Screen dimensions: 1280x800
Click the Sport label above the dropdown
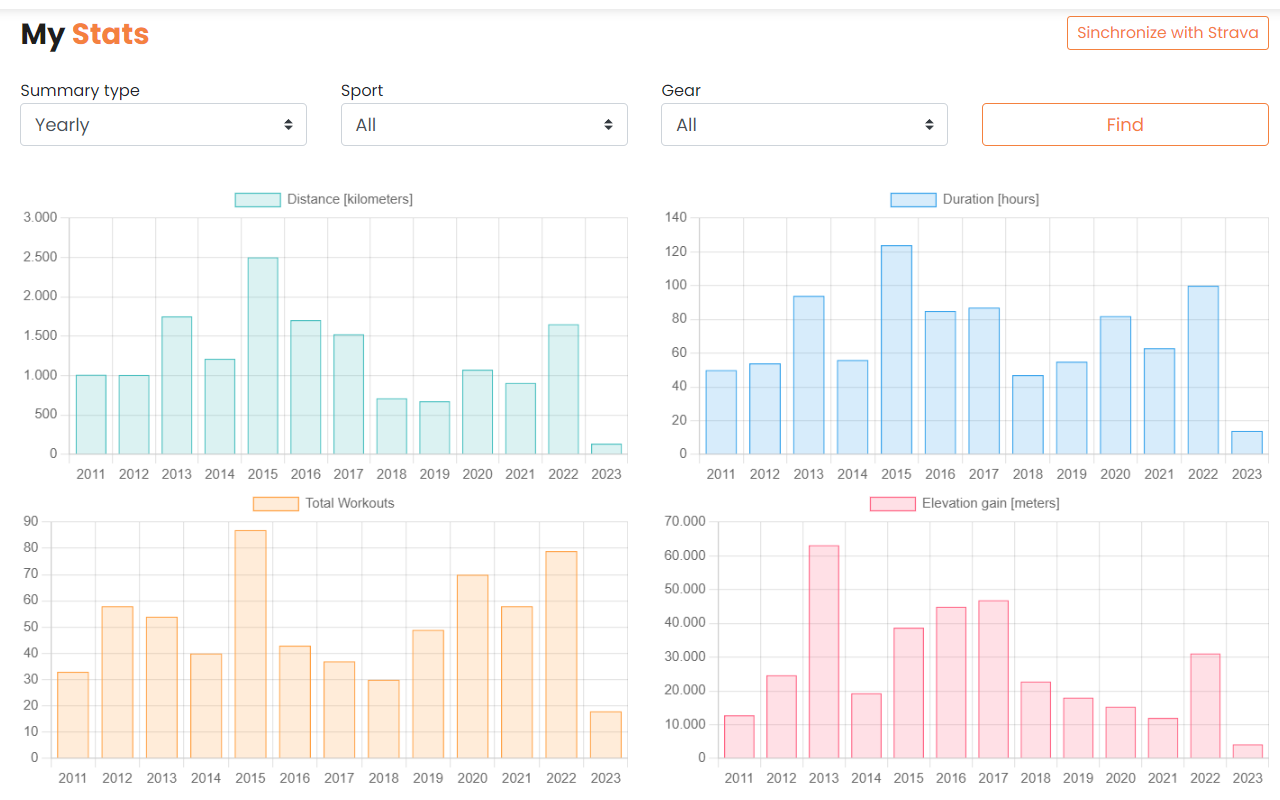point(362,90)
